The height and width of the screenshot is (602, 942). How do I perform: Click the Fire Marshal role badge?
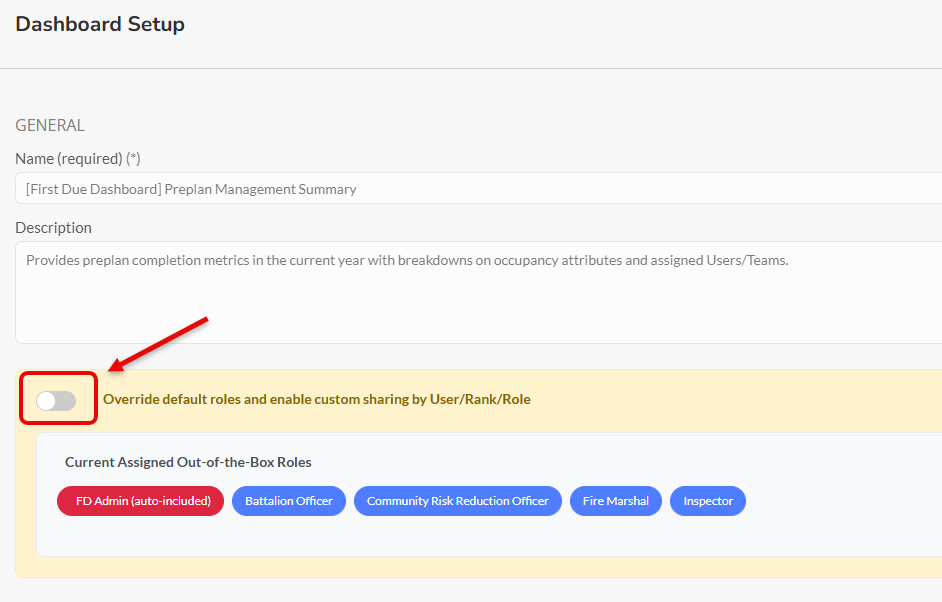616,501
